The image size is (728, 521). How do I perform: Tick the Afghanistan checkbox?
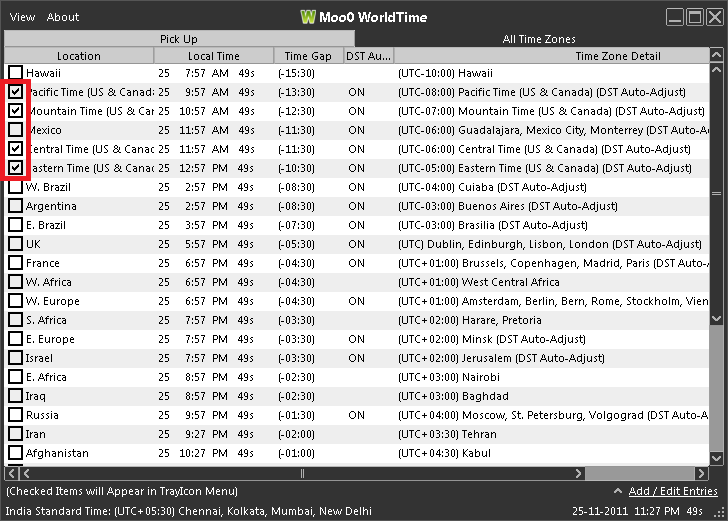tap(15, 453)
